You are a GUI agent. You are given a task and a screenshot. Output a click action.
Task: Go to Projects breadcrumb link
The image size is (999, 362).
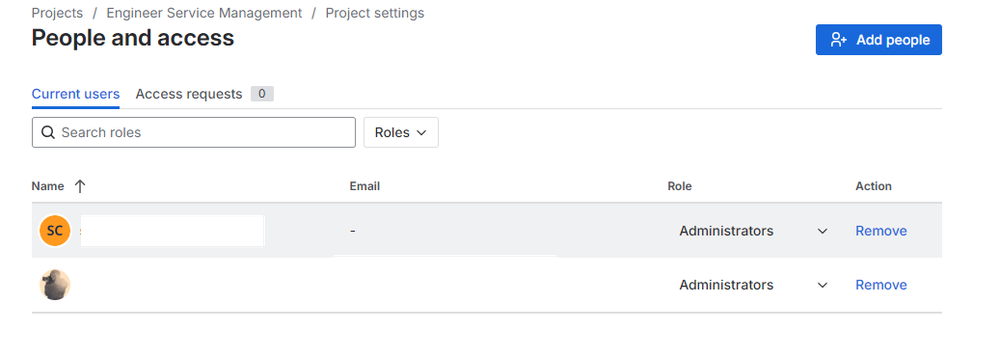click(x=57, y=13)
